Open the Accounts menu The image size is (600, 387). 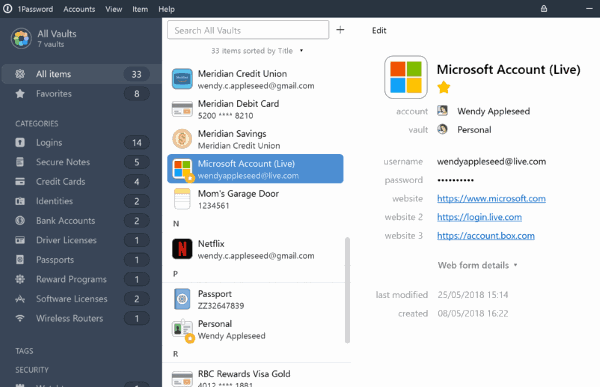tap(79, 9)
